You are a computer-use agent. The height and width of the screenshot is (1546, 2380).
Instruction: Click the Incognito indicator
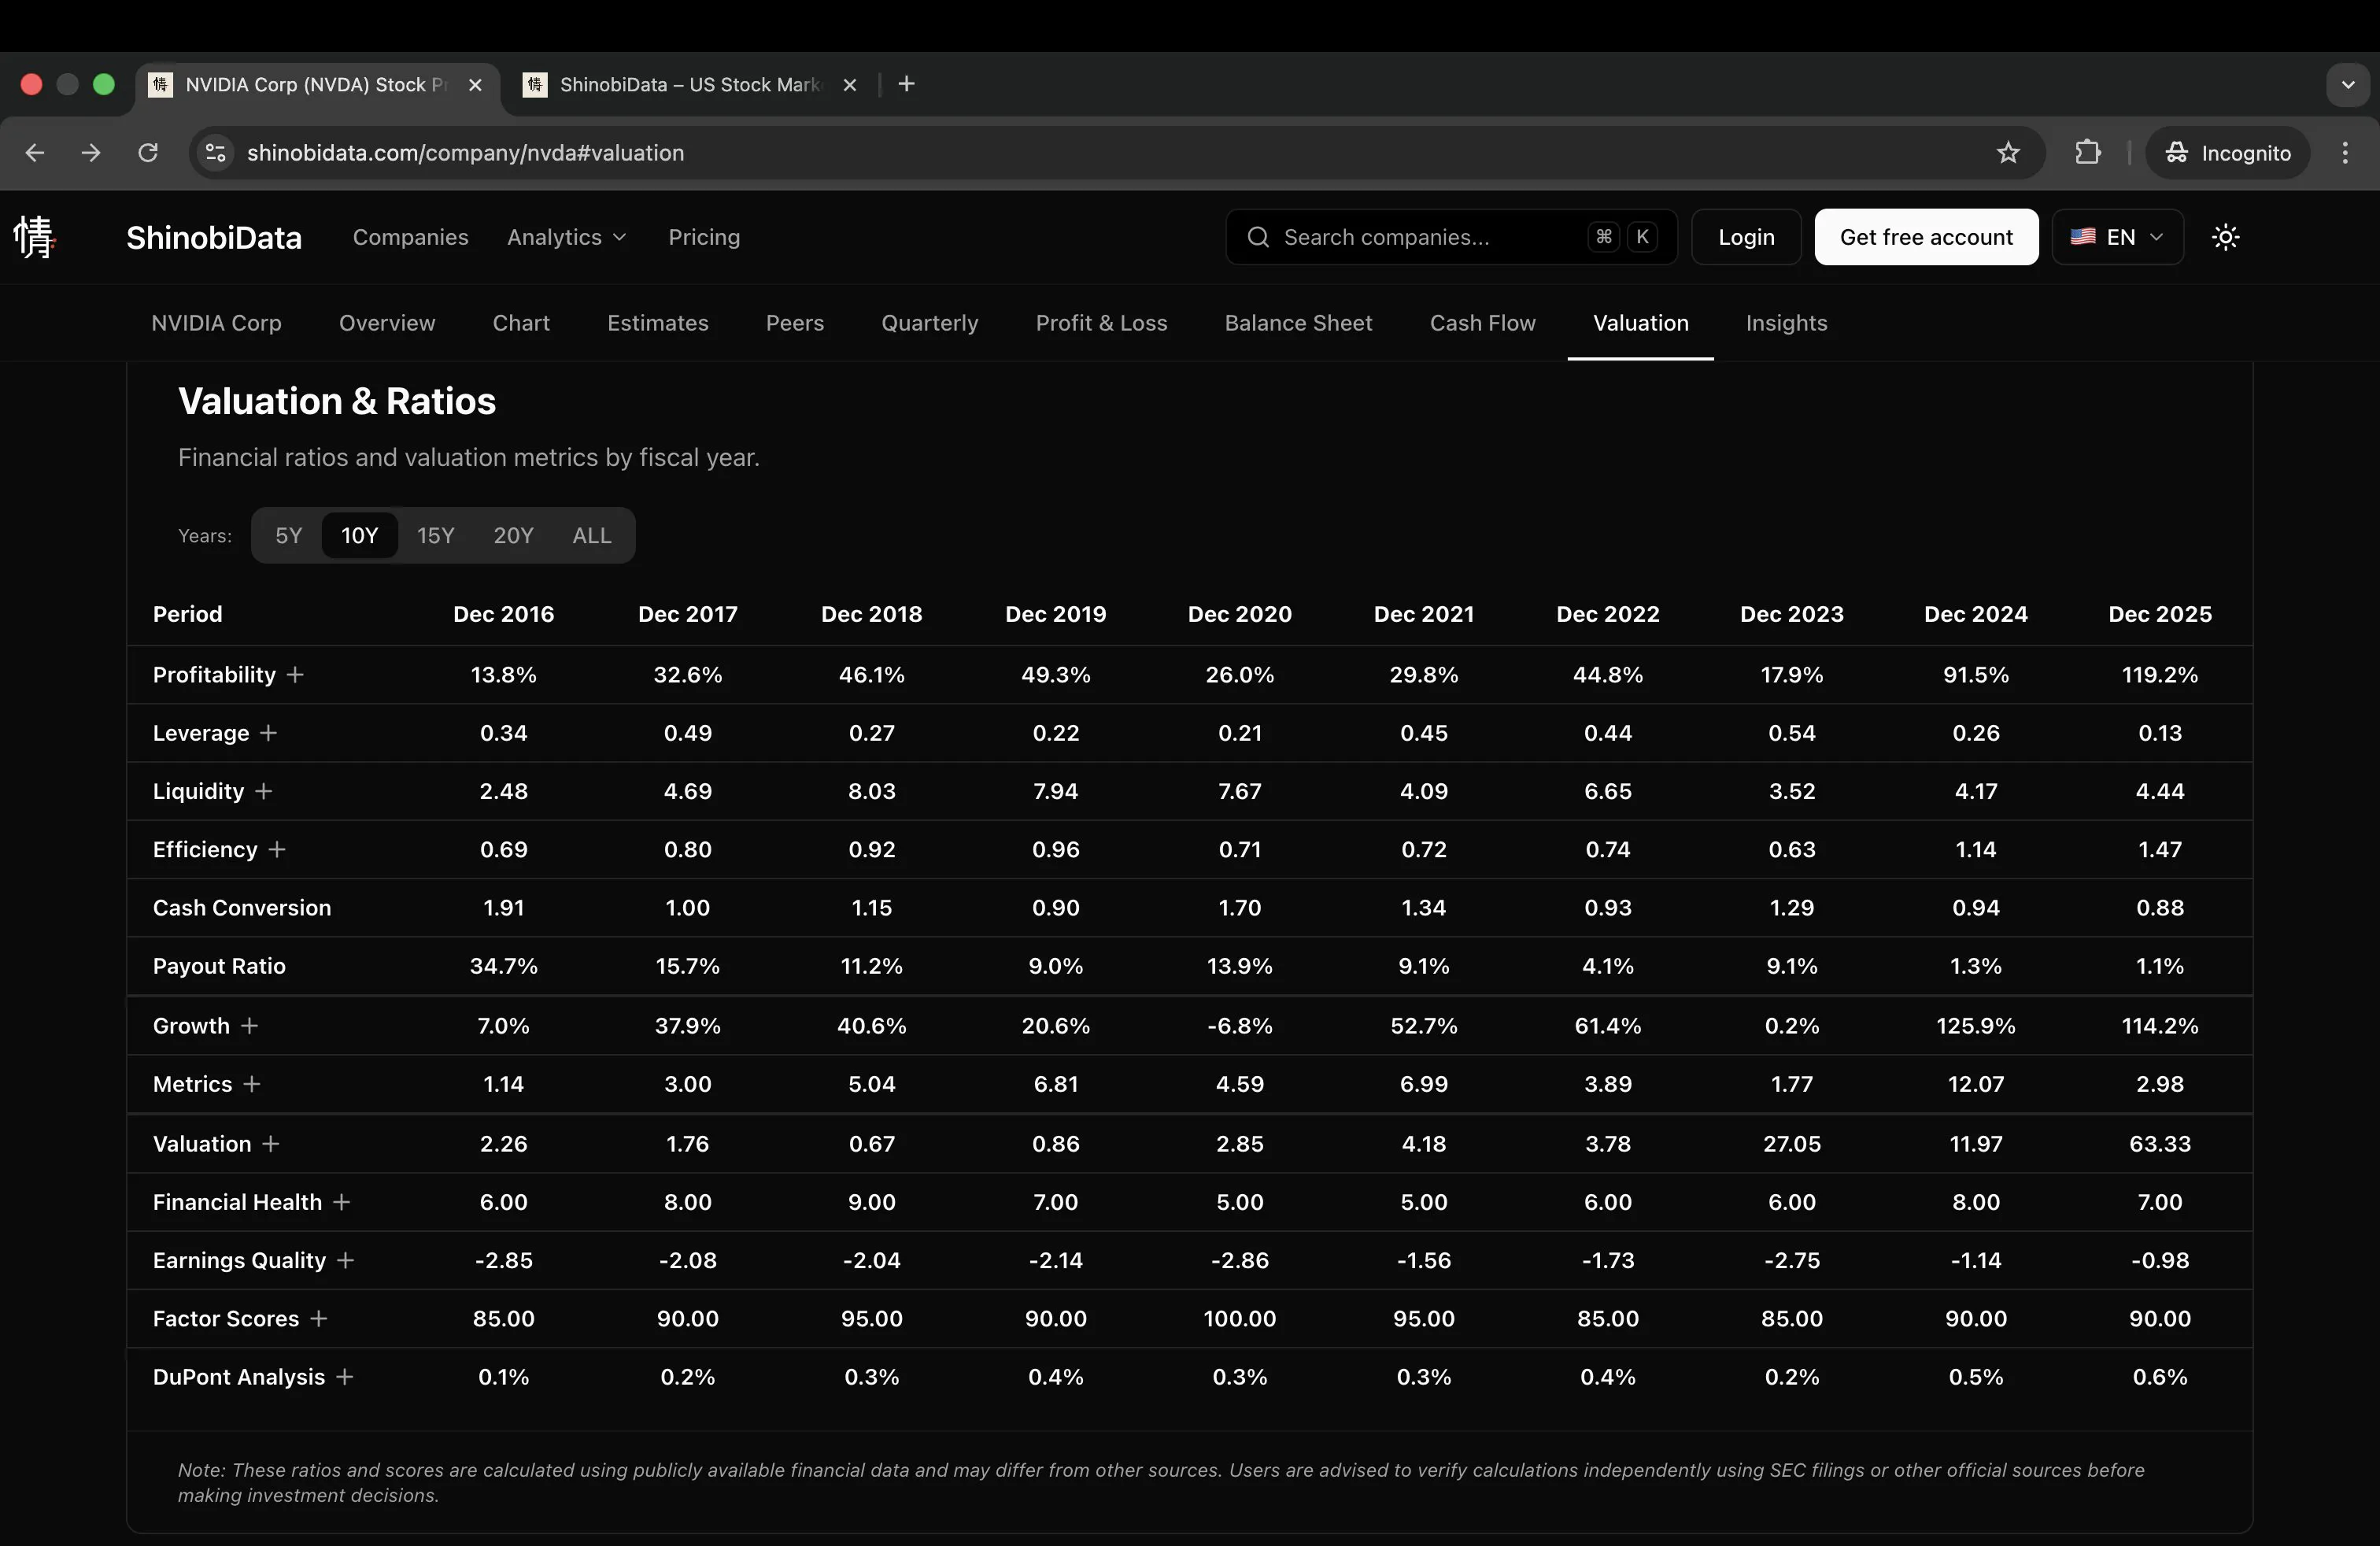[x=2227, y=152]
